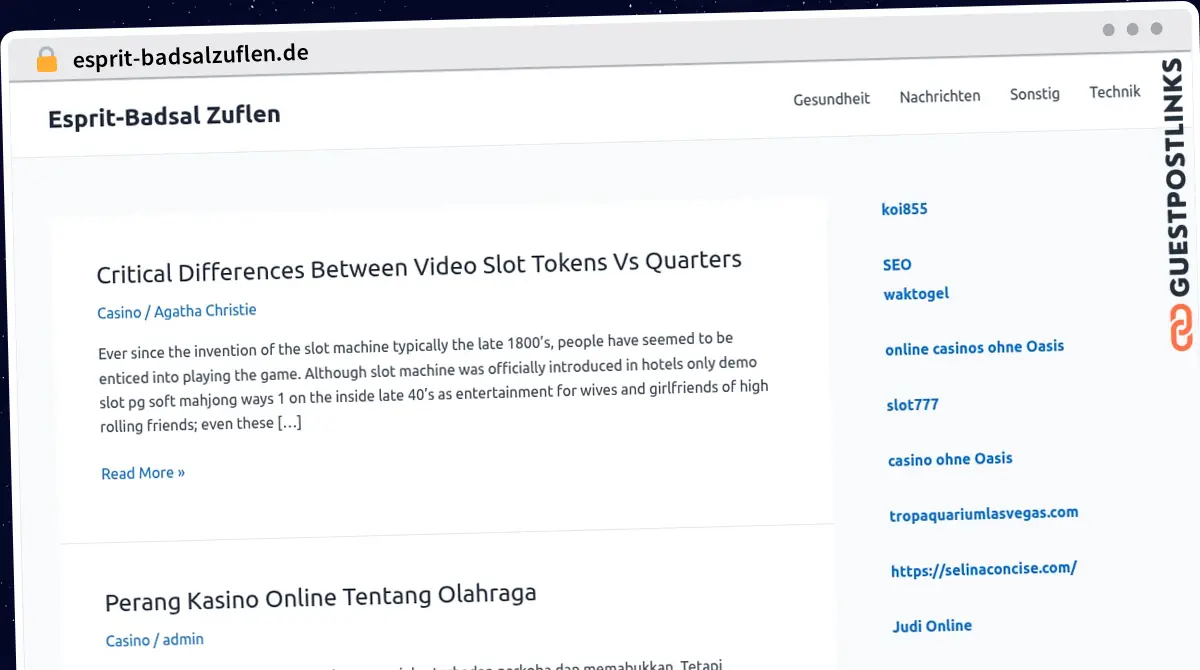This screenshot has width=1200, height=670.
Task: Open the Gesundheit menu item
Action: (831, 99)
